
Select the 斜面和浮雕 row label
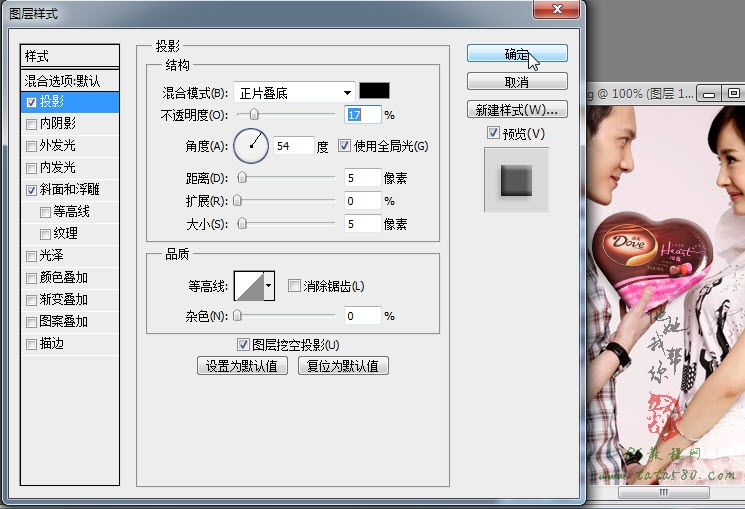[x=70, y=190]
